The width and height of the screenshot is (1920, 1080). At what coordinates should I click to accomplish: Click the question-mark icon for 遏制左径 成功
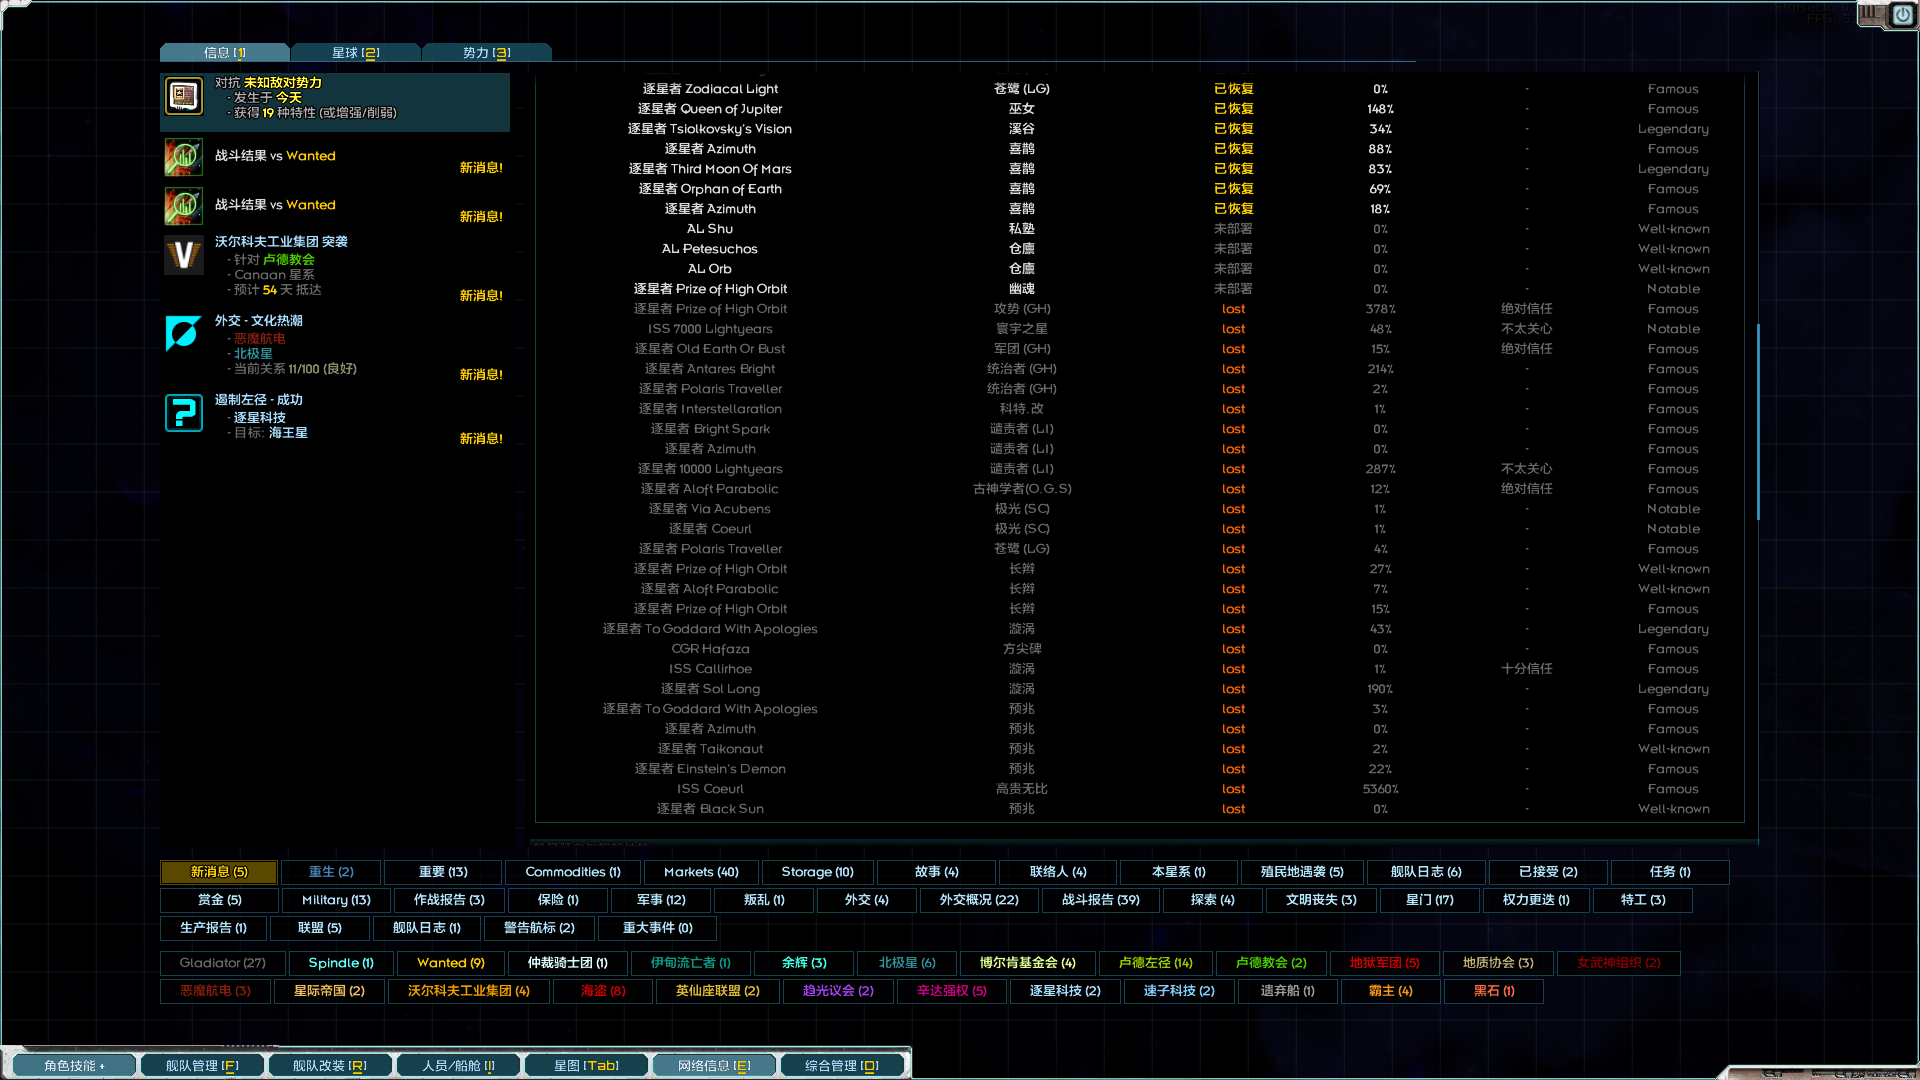[x=183, y=412]
